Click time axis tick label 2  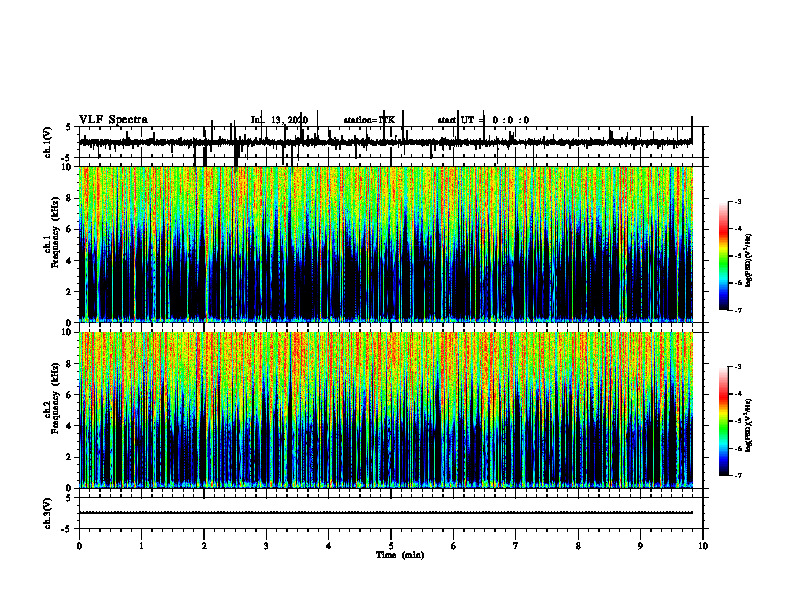pos(204,546)
